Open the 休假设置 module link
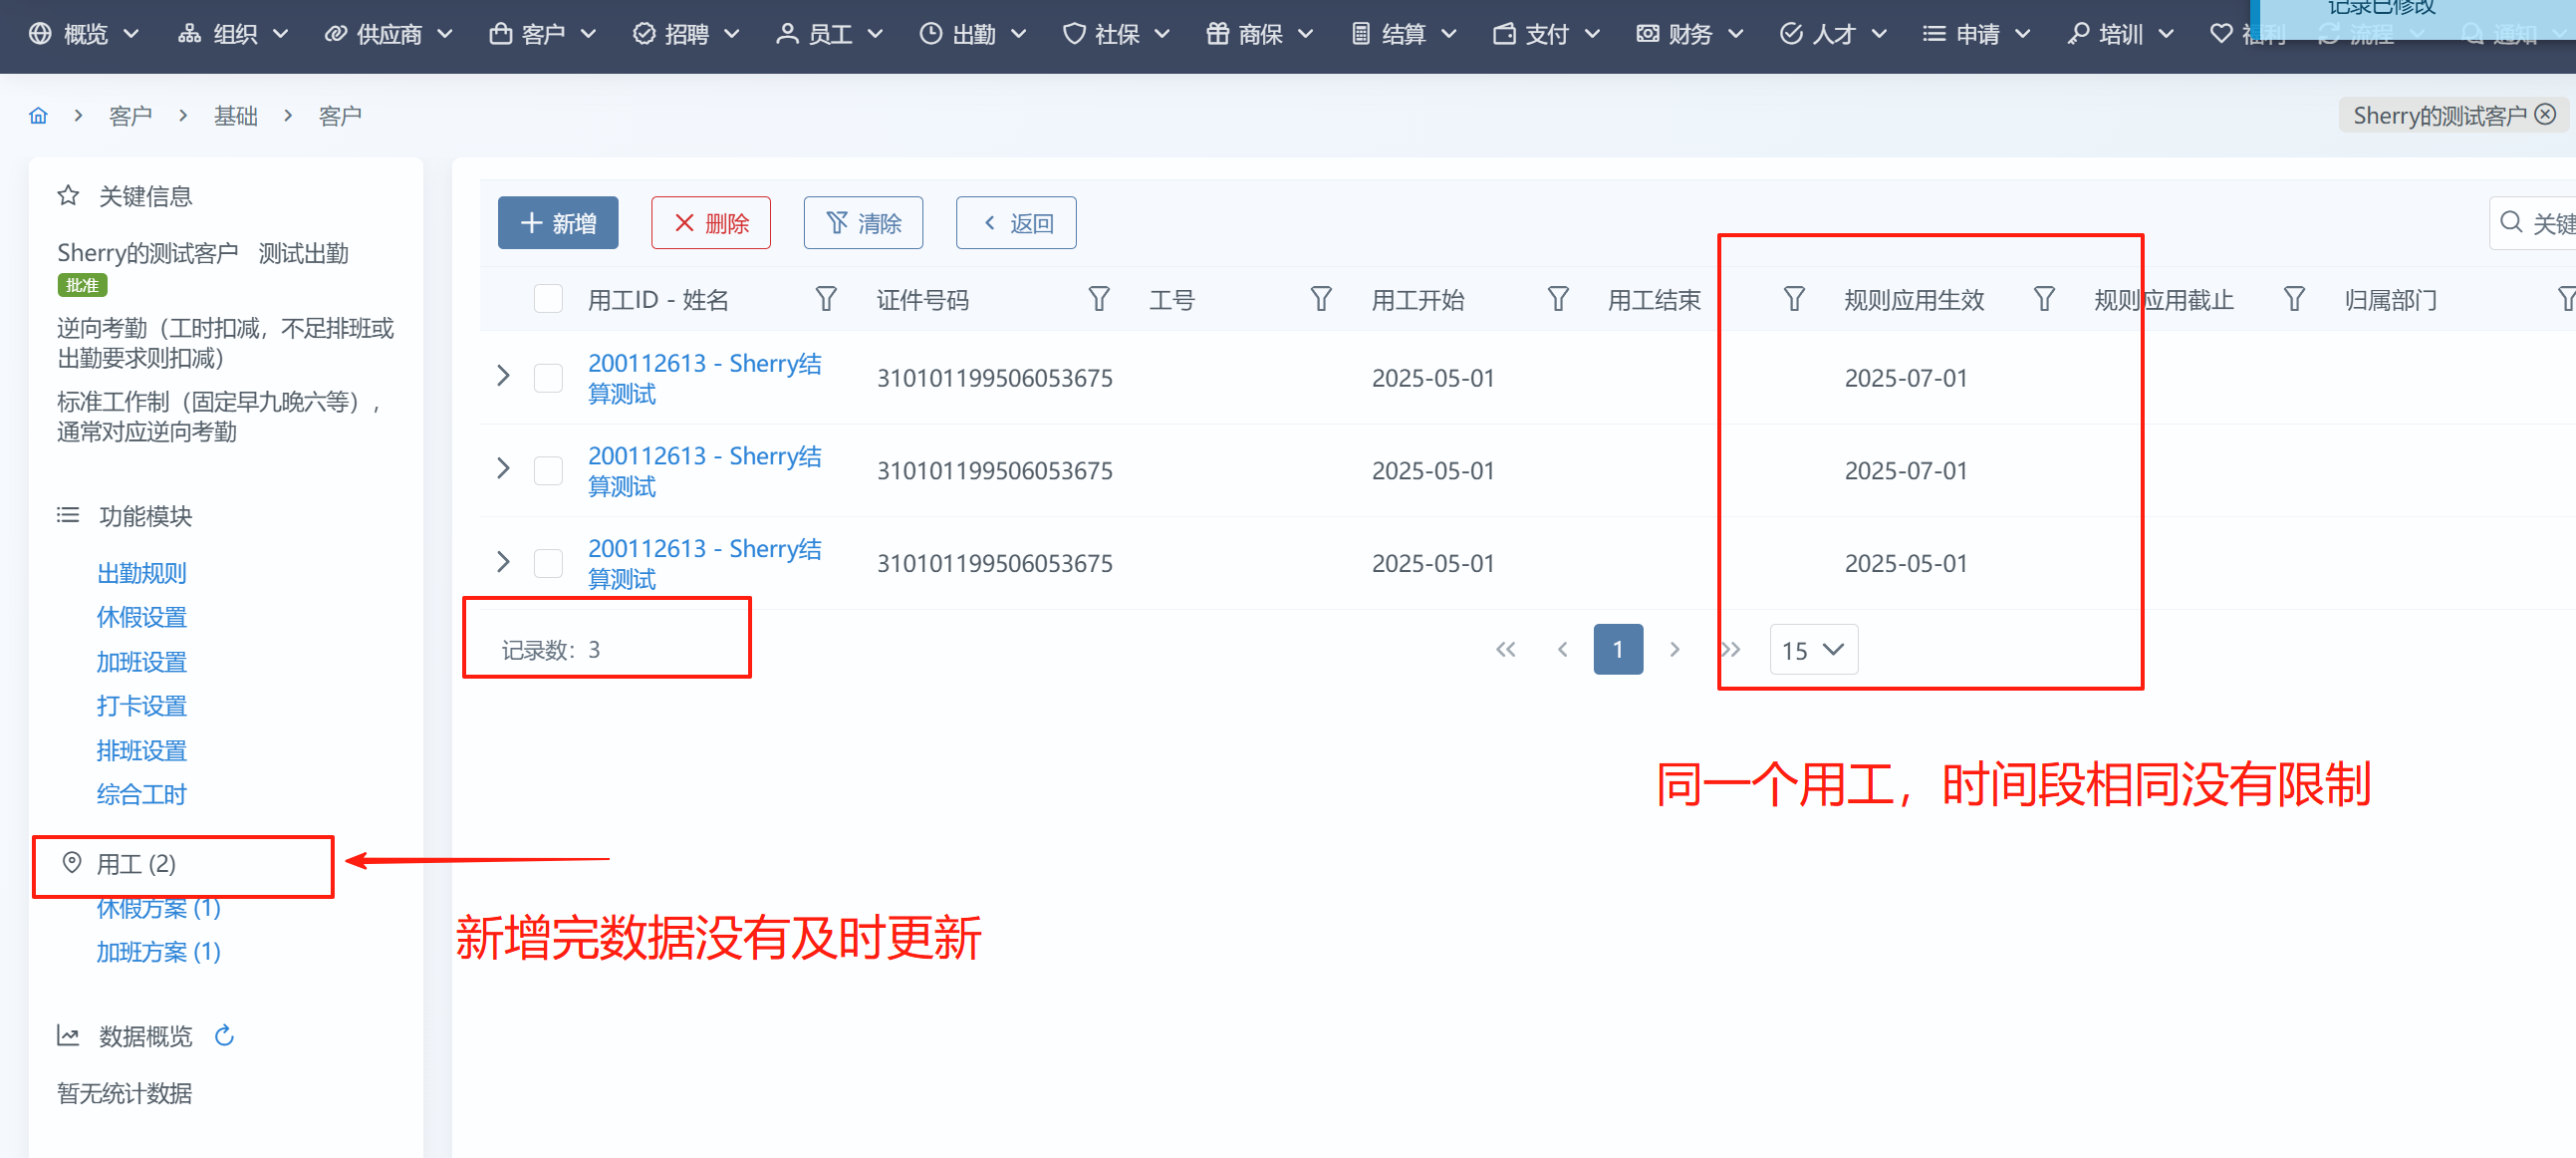 tap(141, 617)
